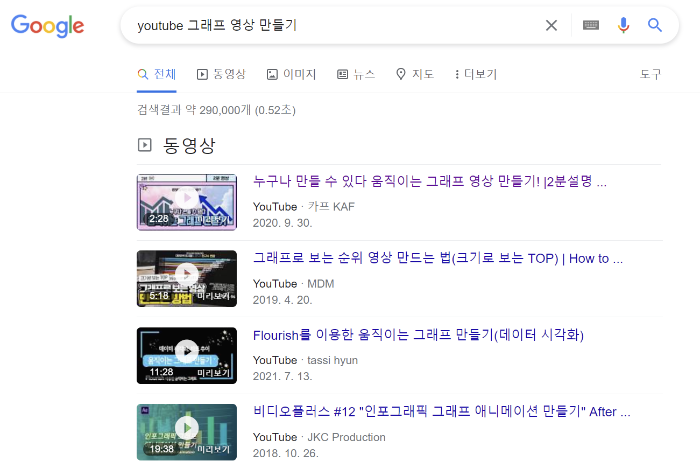Open link Flourish를 이용한 움직이는 그래프 만들기
The width and height of the screenshot is (700, 467).
point(418,335)
